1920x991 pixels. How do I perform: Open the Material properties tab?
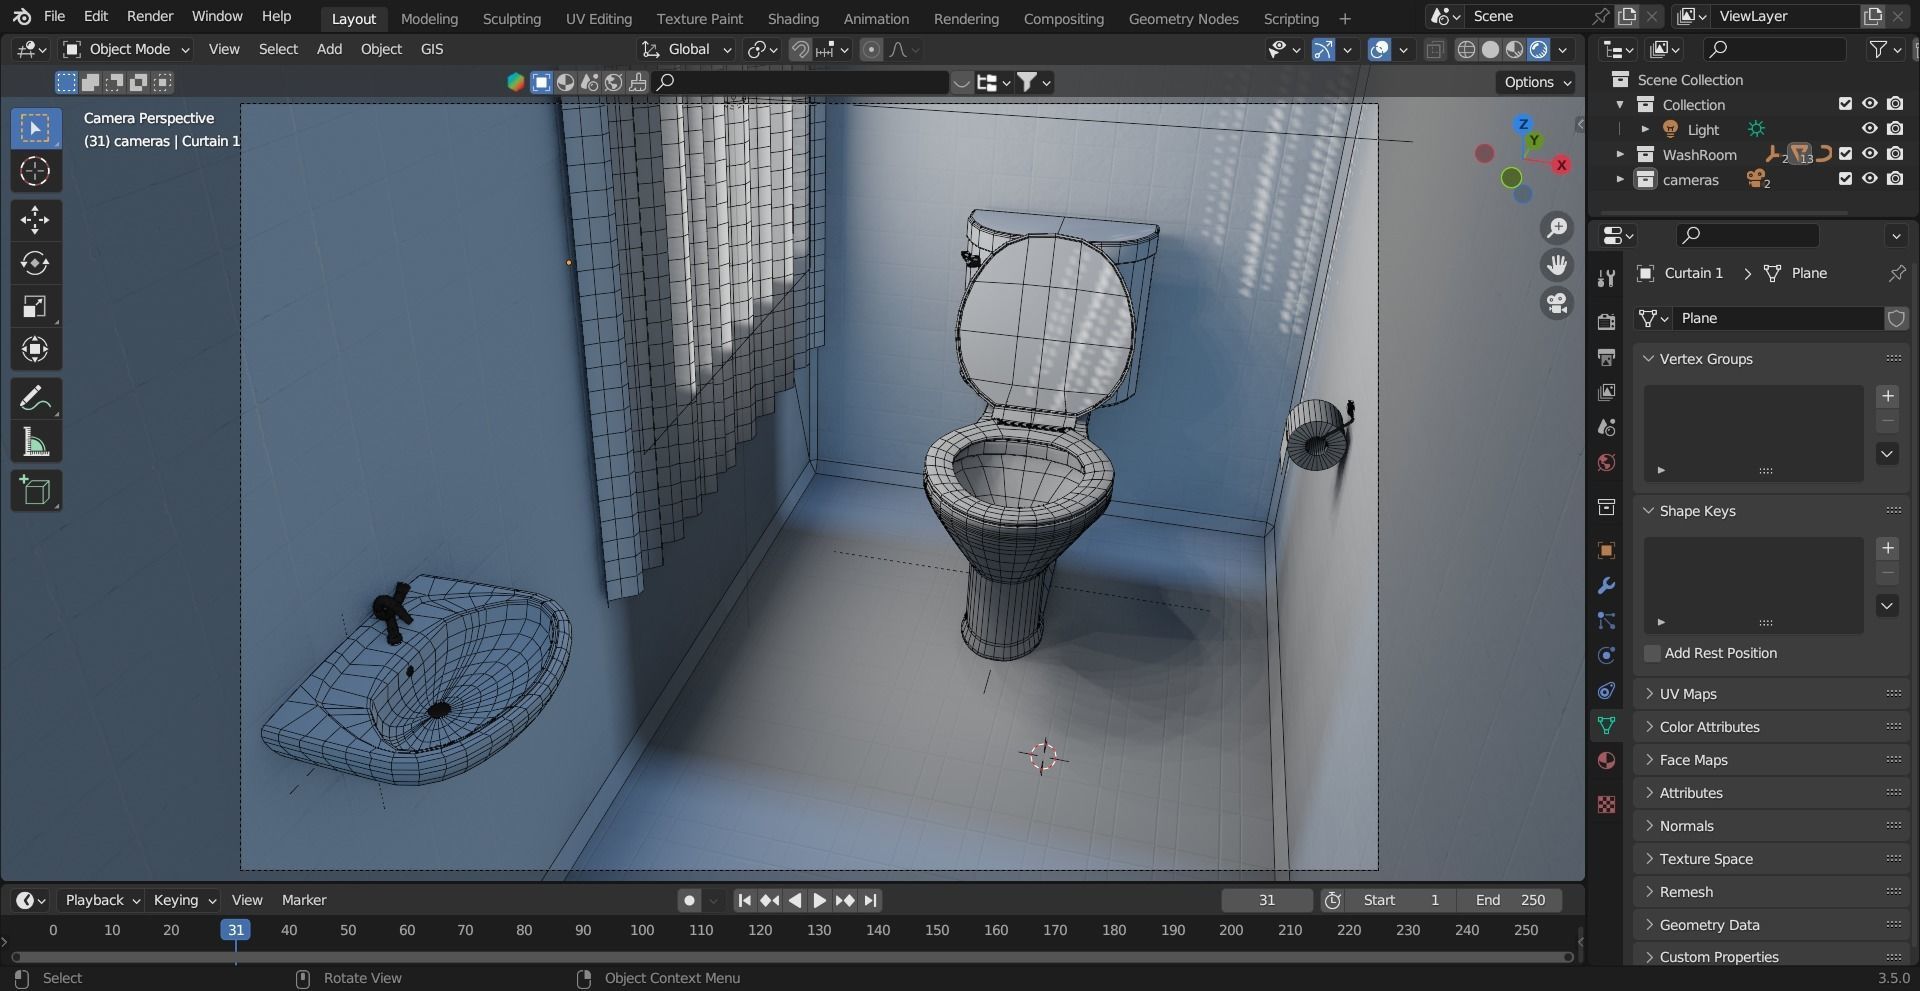(x=1606, y=760)
